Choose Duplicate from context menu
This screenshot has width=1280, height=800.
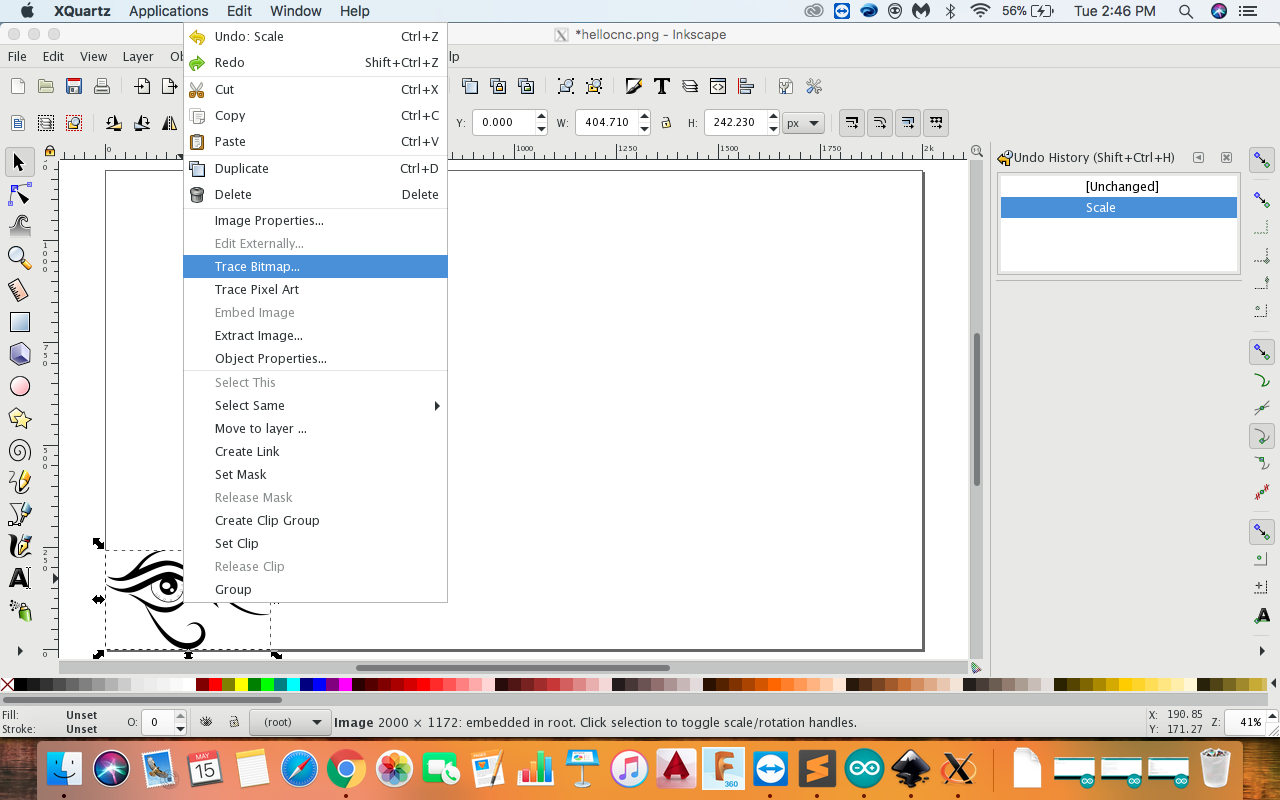315,168
